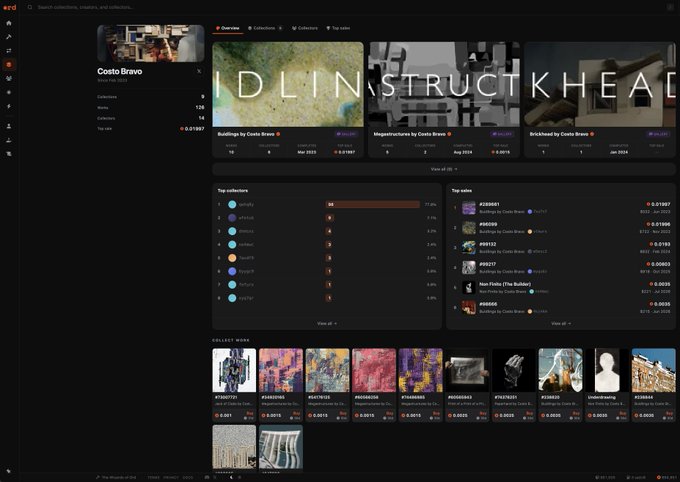This screenshot has height=482, width=680.
Task: Open the single user profile icon in sidebar
Action: [x=9, y=126]
